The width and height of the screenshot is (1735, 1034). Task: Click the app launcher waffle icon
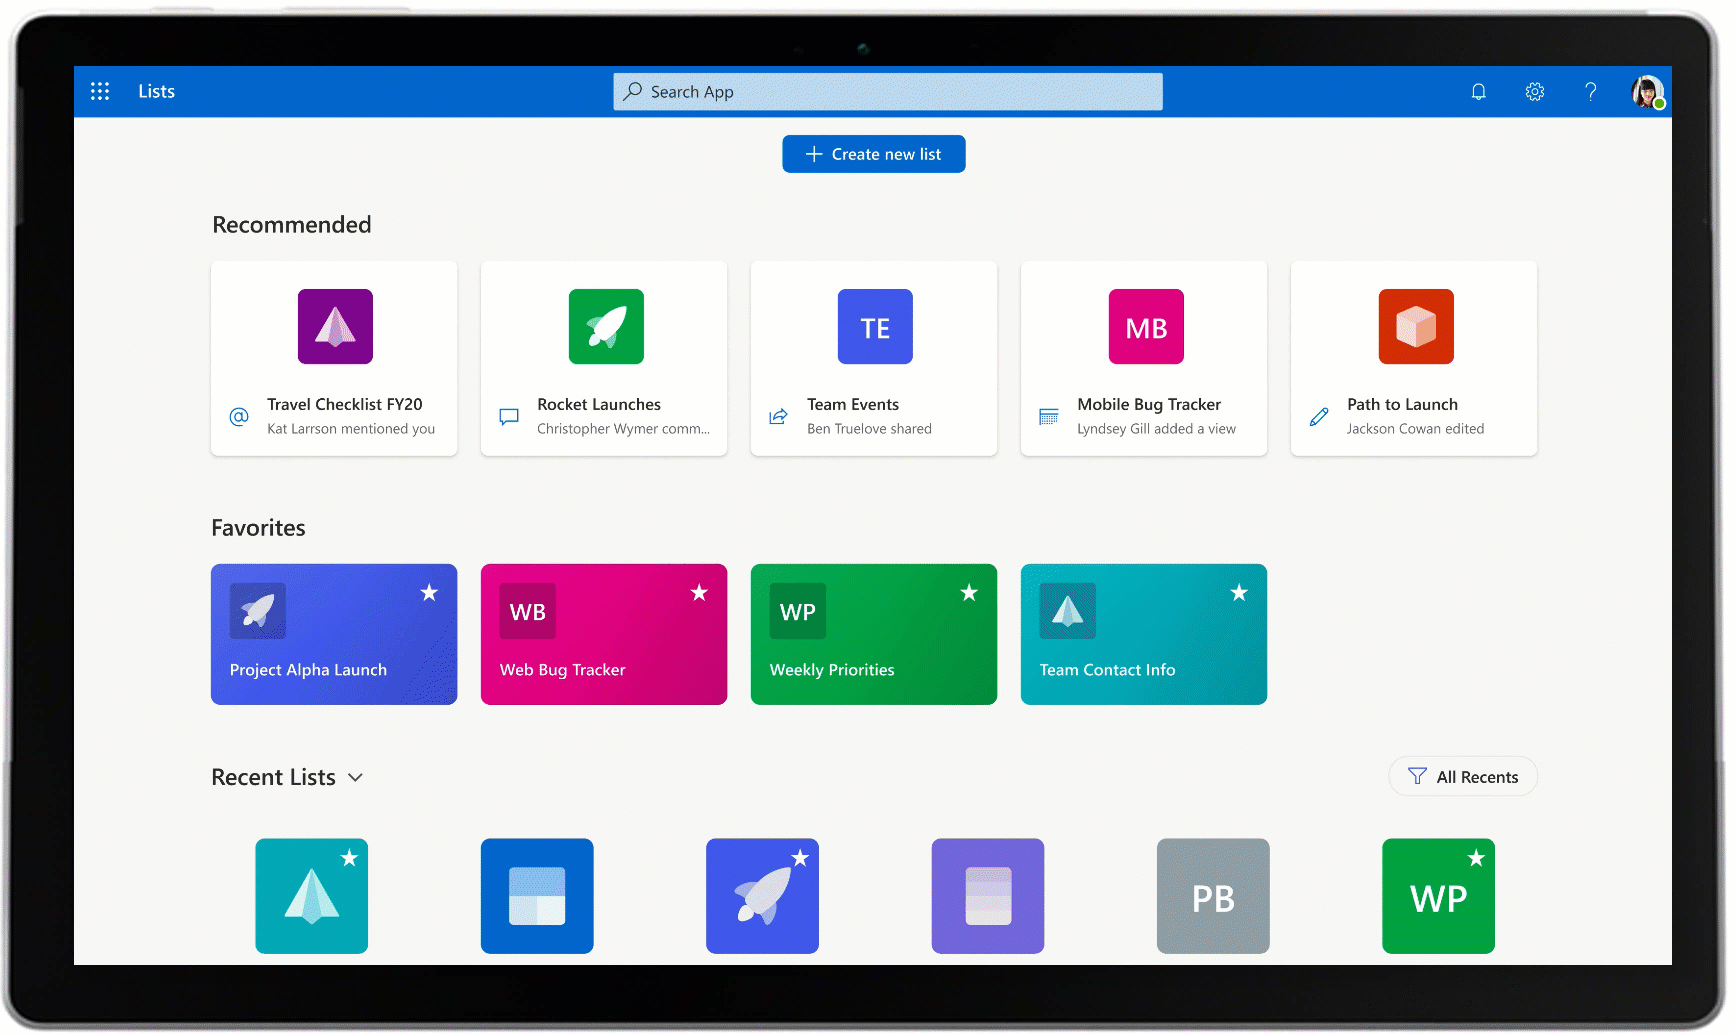(x=100, y=91)
